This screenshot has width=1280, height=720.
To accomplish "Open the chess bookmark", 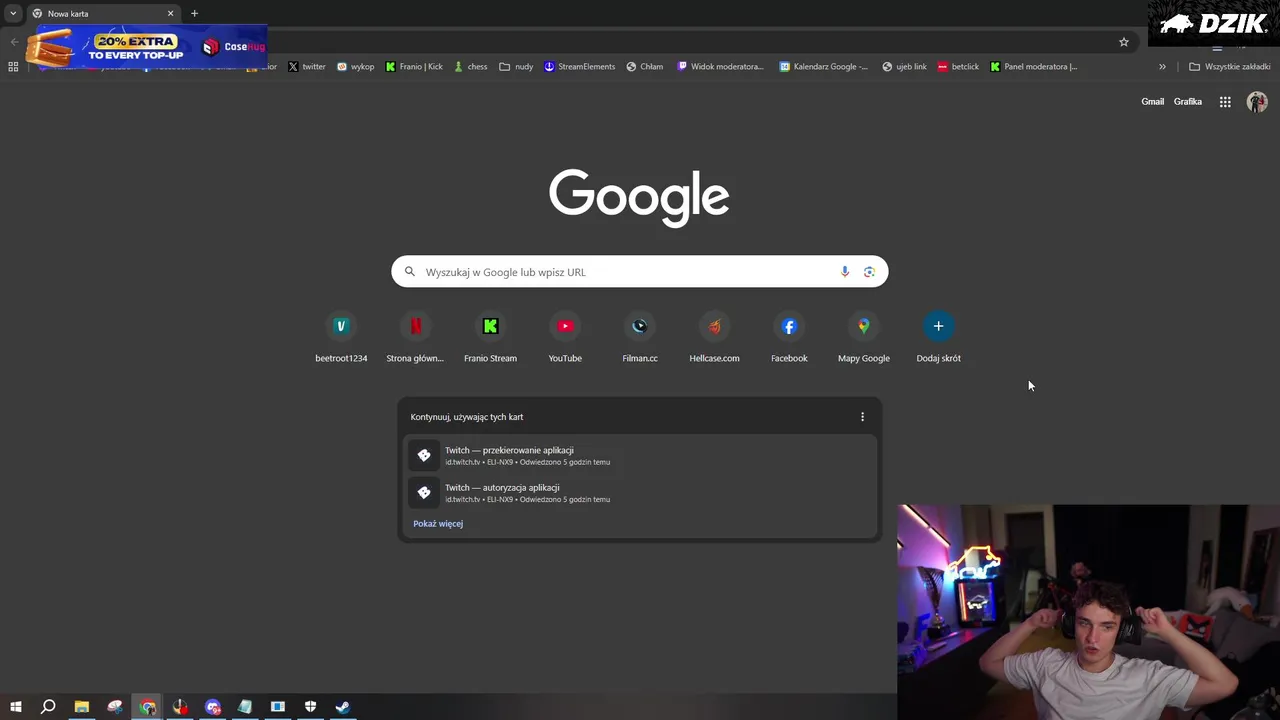I will (x=470, y=67).
